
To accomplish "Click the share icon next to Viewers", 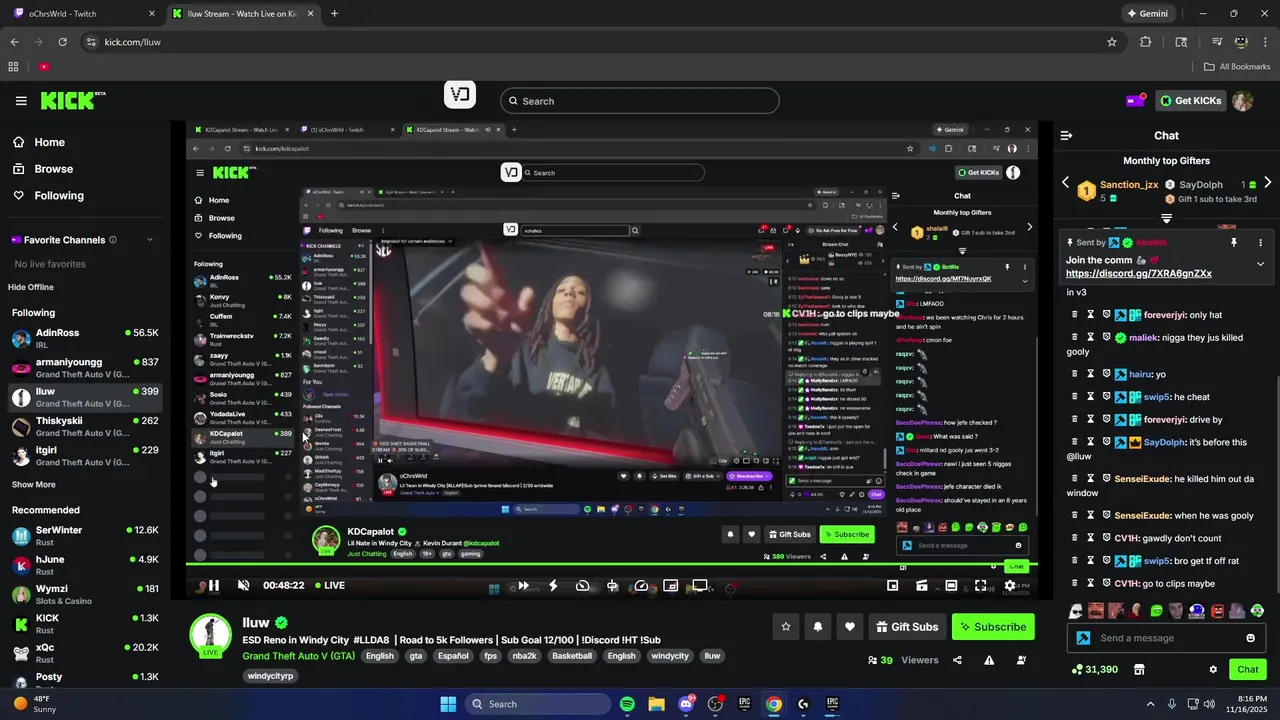I will point(957,660).
